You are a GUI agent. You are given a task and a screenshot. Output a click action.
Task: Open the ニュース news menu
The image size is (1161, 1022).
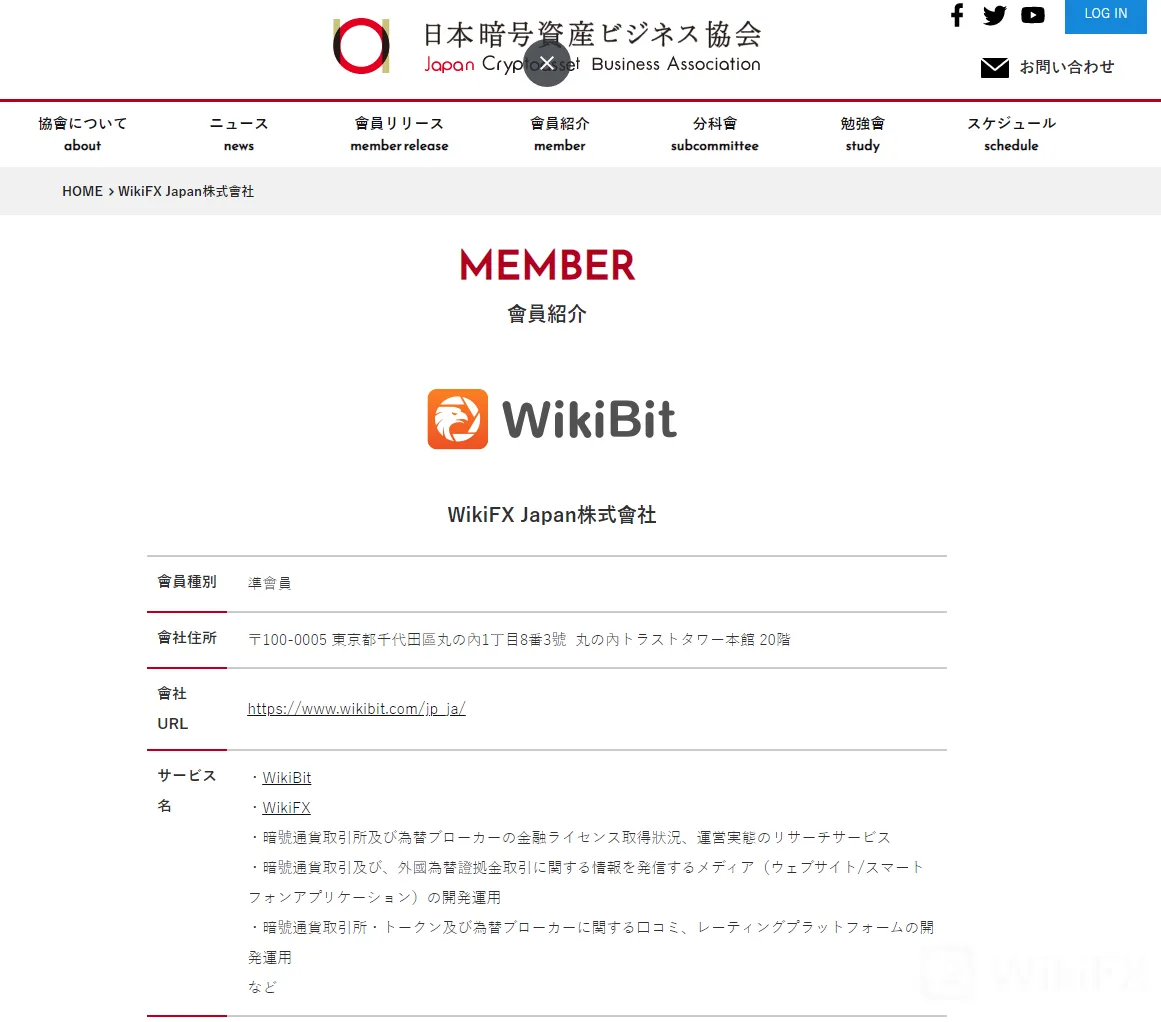(238, 134)
